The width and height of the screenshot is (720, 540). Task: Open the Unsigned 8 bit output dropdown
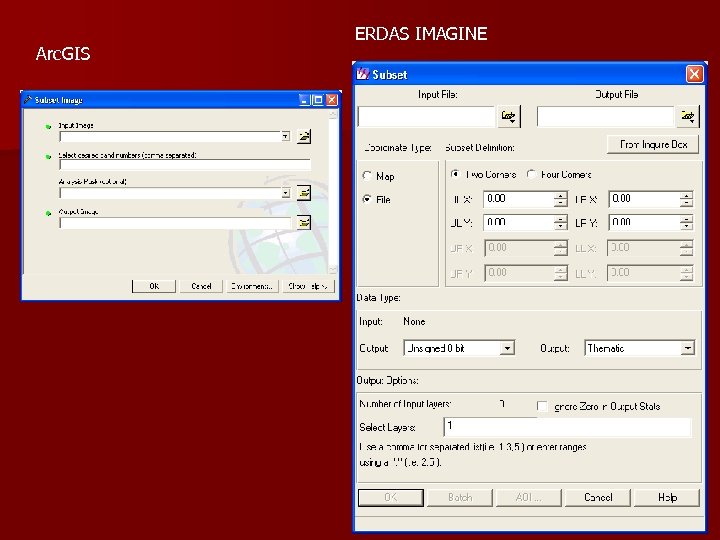point(507,349)
